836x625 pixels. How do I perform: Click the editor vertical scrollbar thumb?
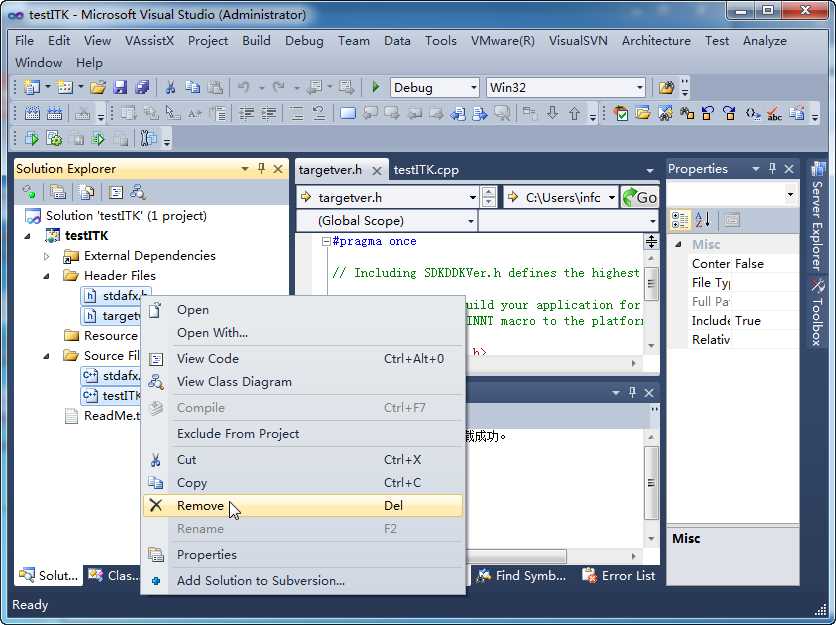point(651,283)
